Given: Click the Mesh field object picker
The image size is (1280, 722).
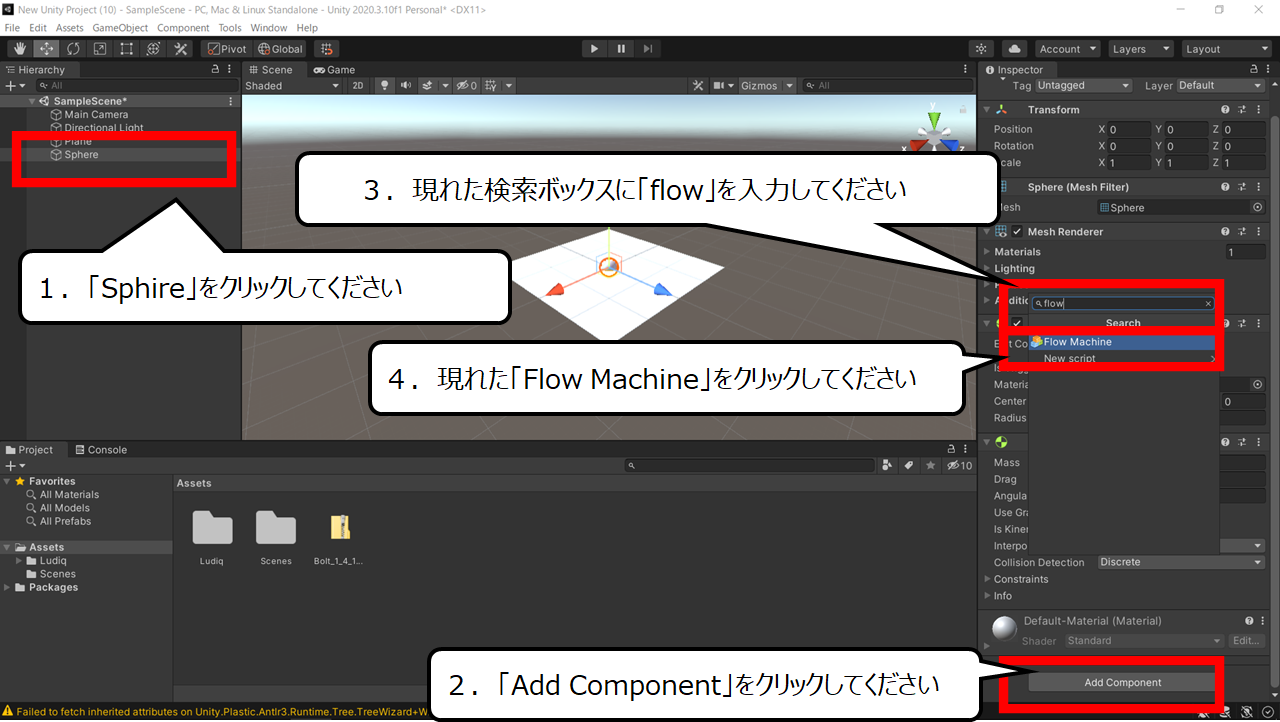Looking at the screenshot, I should 1257,207.
